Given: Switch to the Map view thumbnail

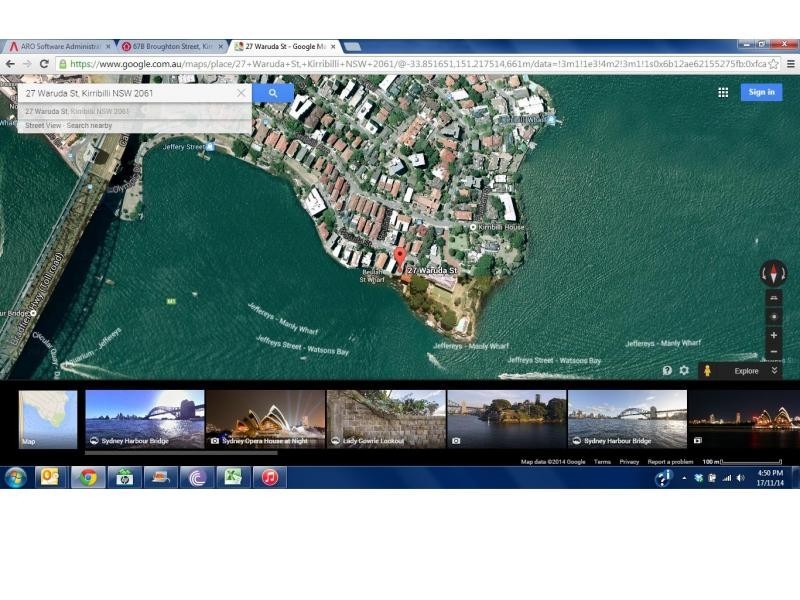Looking at the screenshot, I should coord(48,419).
